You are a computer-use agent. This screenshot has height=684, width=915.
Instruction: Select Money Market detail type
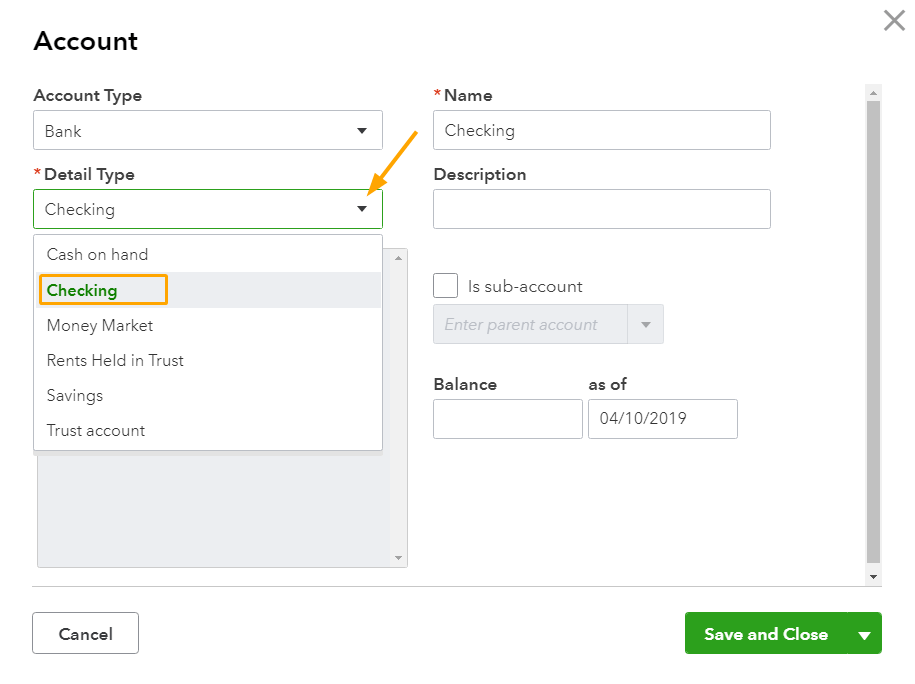(x=100, y=326)
